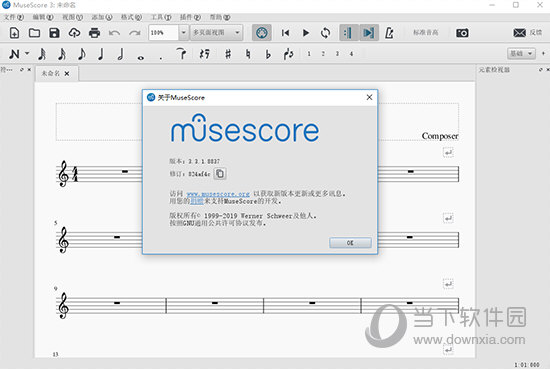Open the 工具 menu
550x369 pixels.
161,17
